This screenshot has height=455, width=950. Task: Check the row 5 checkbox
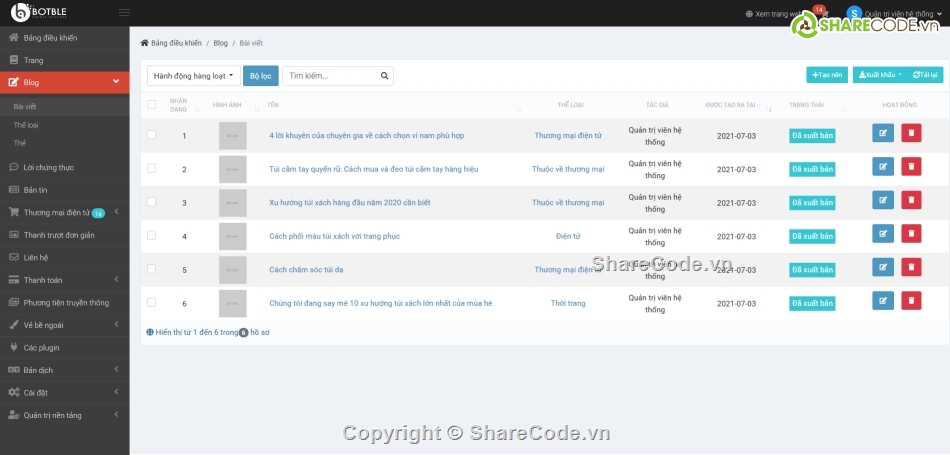point(151,268)
